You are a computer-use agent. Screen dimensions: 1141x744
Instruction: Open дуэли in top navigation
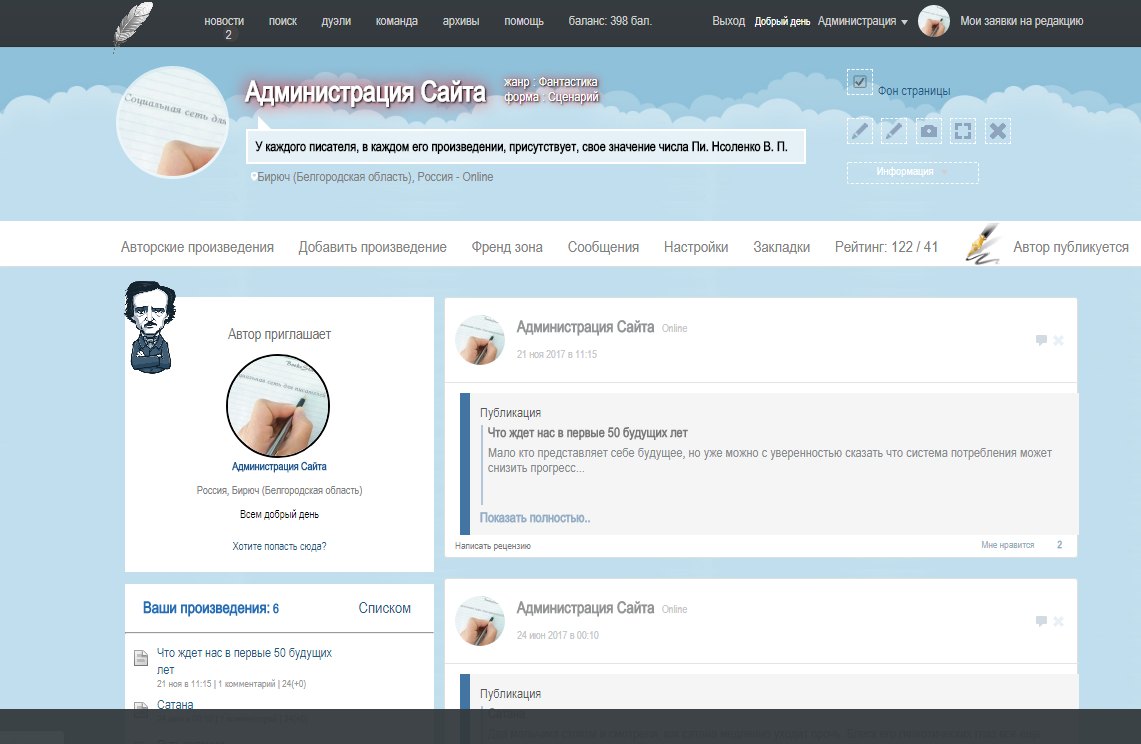[x=336, y=21]
